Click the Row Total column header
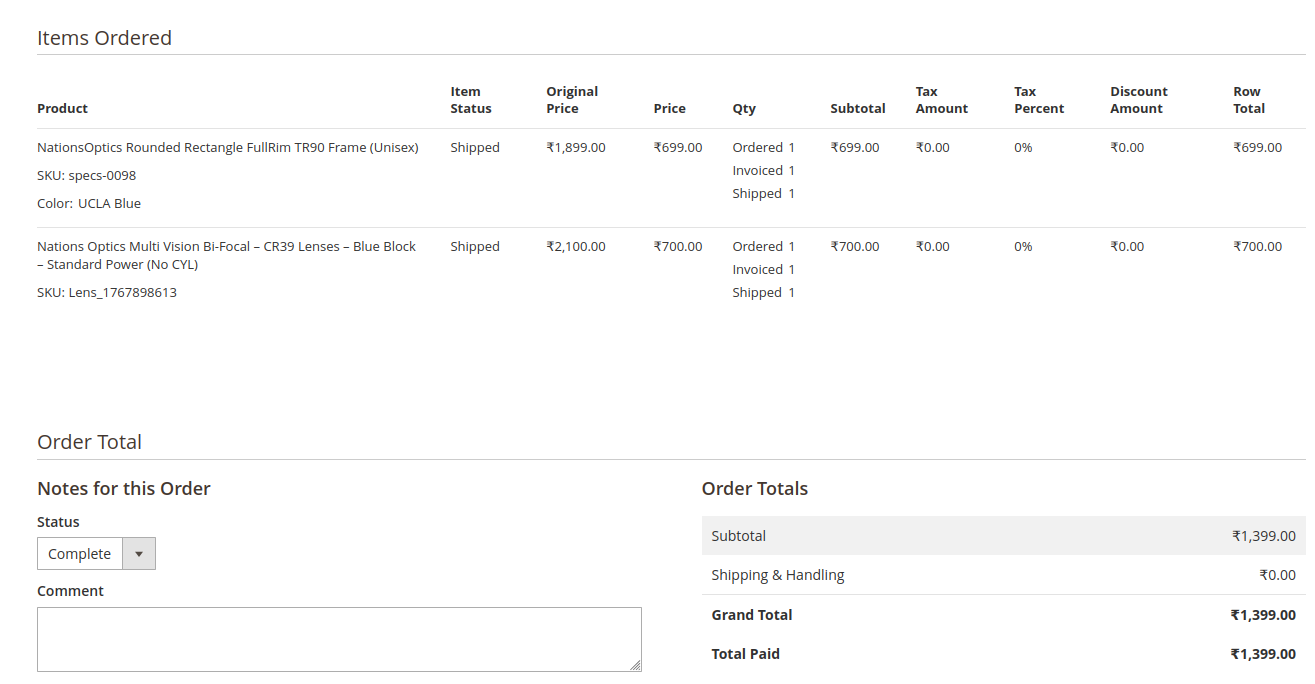 click(x=1248, y=100)
